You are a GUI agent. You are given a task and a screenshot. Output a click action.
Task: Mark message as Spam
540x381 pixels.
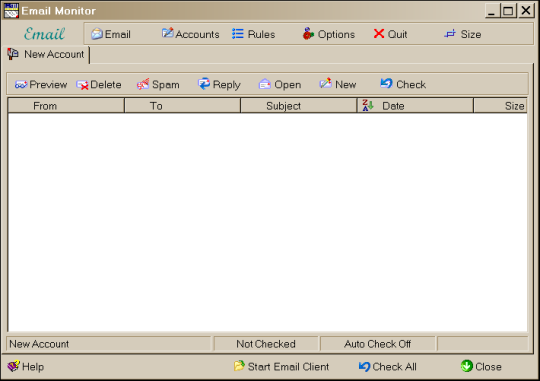click(158, 84)
